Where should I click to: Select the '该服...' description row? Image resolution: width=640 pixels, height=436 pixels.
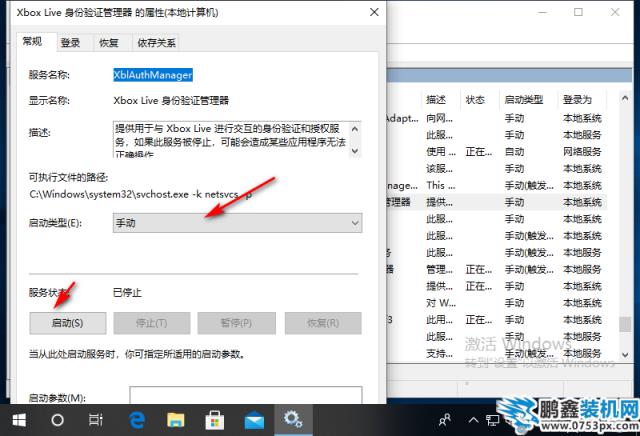(x=439, y=169)
